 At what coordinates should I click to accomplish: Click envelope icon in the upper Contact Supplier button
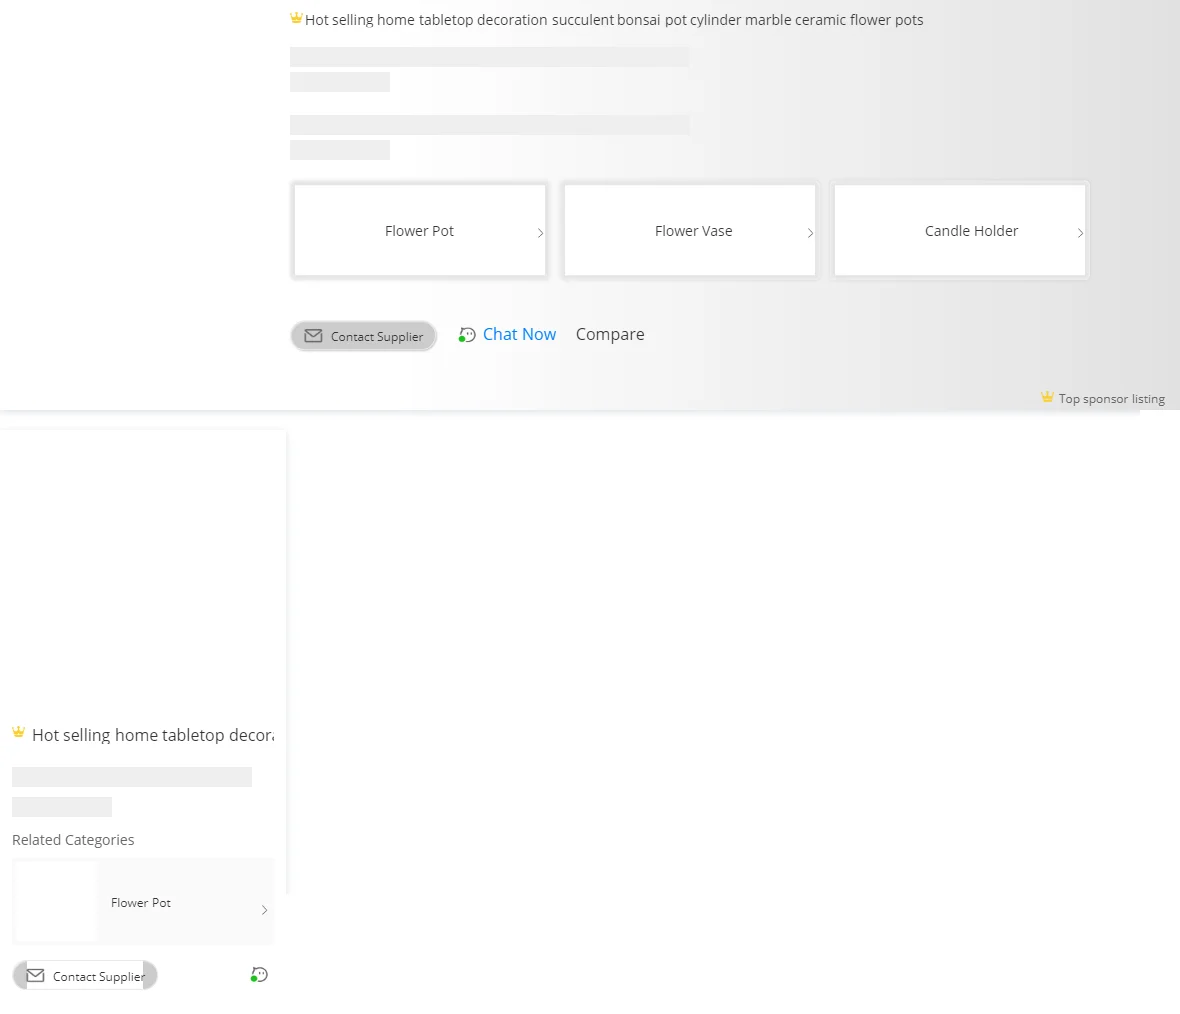tap(313, 336)
